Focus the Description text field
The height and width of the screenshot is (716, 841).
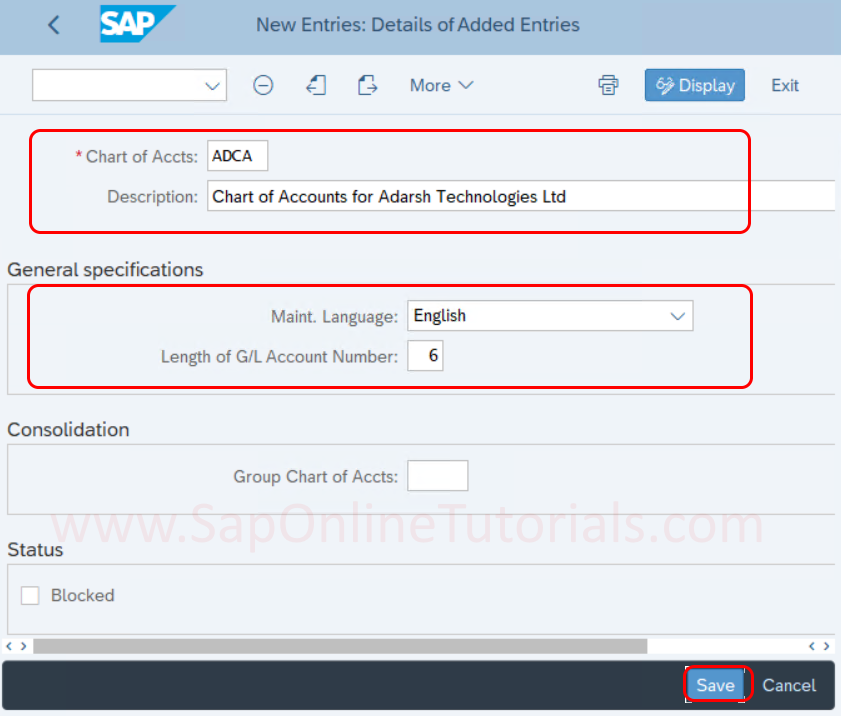[x=521, y=196]
